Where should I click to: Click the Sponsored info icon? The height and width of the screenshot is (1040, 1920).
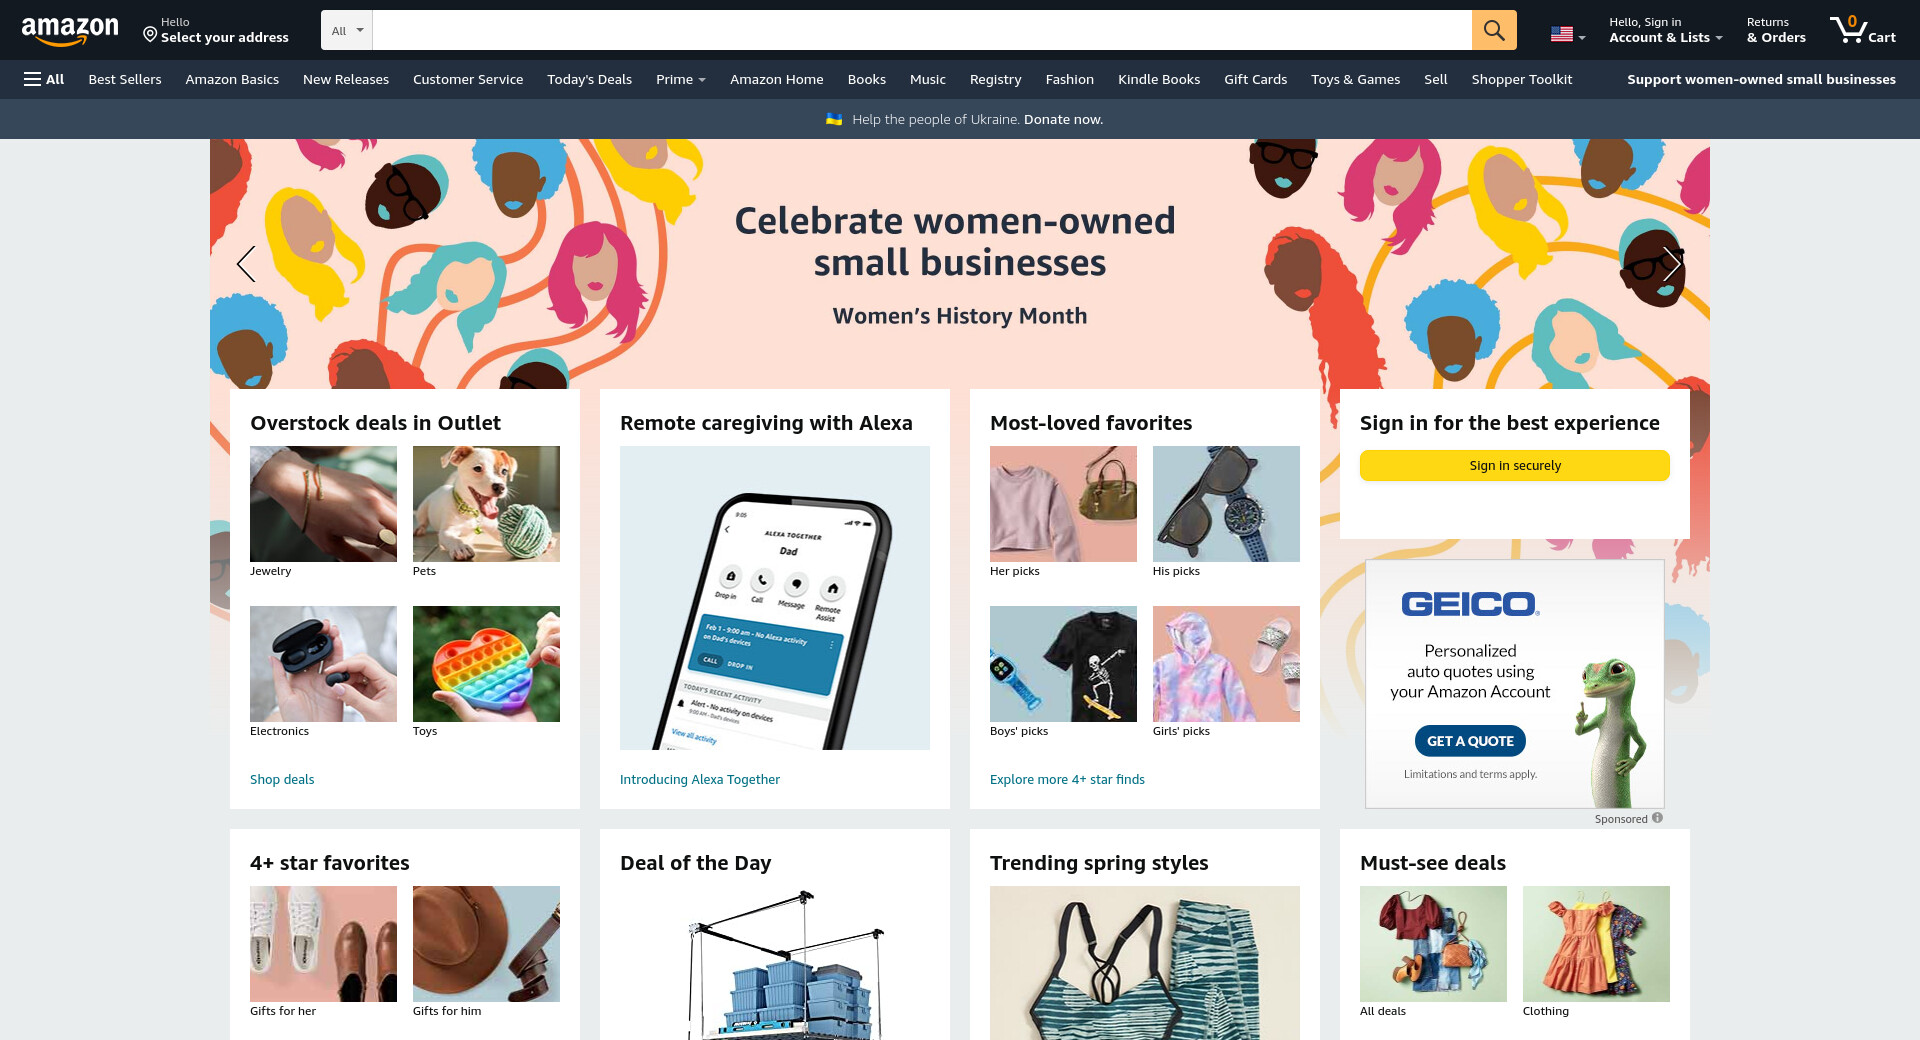click(x=1657, y=818)
